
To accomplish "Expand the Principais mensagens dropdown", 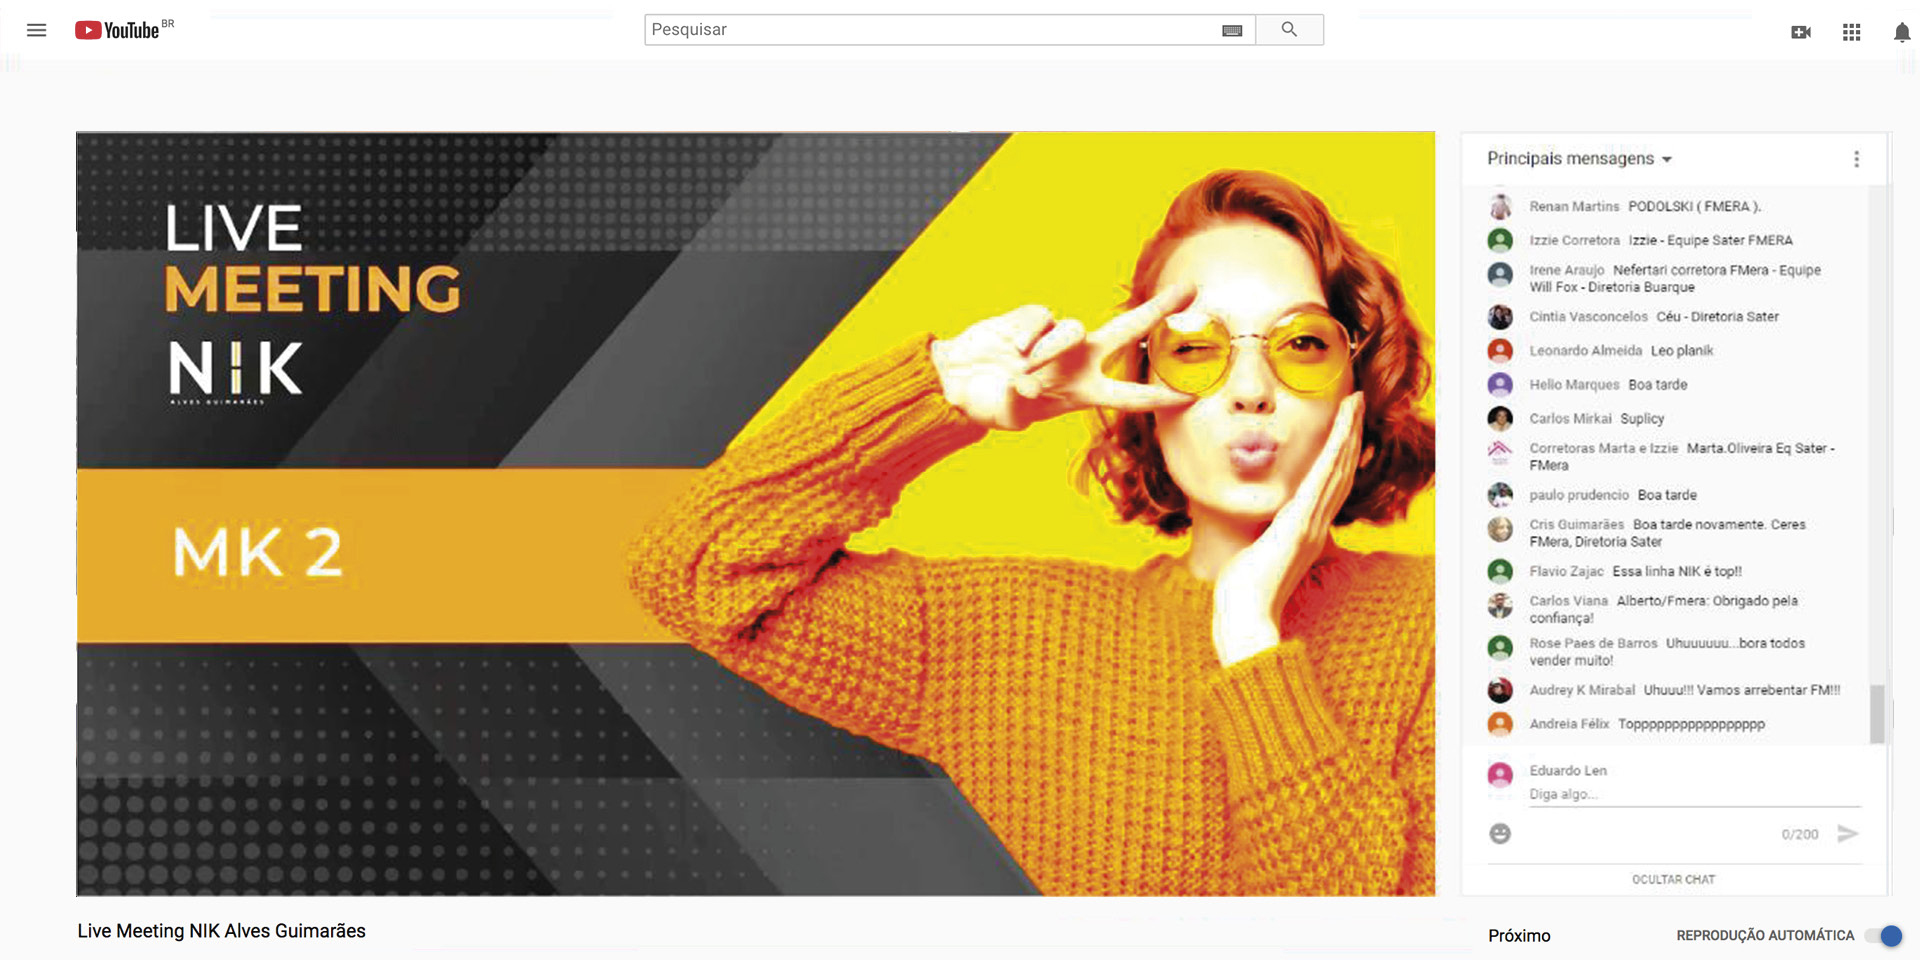I will point(1579,158).
